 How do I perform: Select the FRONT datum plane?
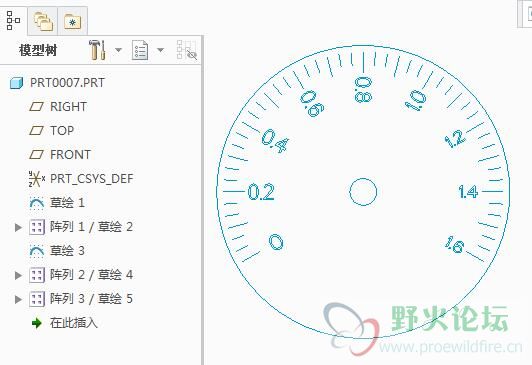tap(70, 155)
